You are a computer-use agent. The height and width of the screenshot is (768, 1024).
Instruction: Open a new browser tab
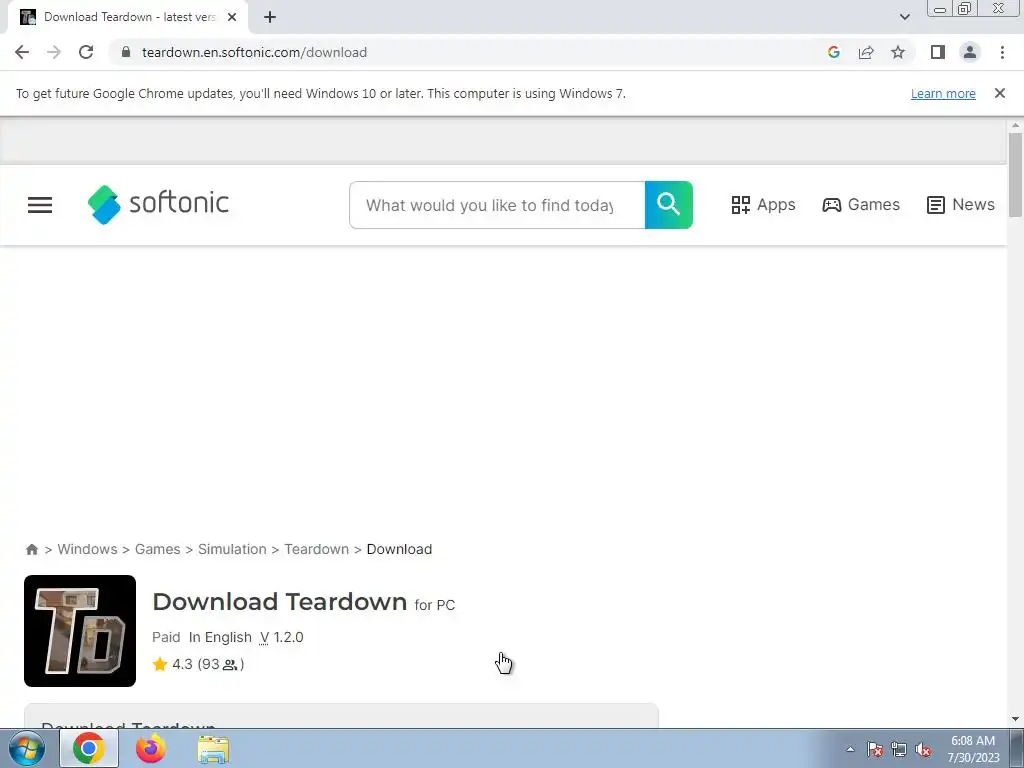pos(270,18)
